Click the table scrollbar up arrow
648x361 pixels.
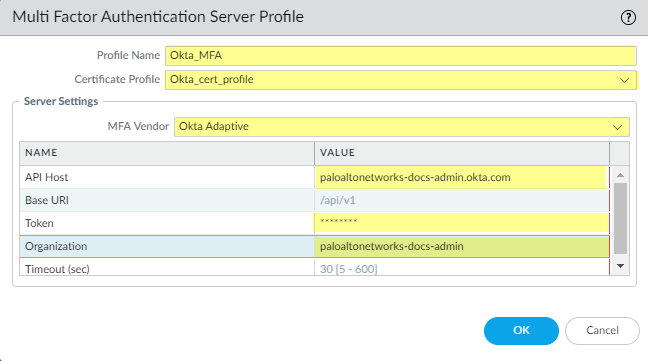pyautogui.click(x=620, y=176)
